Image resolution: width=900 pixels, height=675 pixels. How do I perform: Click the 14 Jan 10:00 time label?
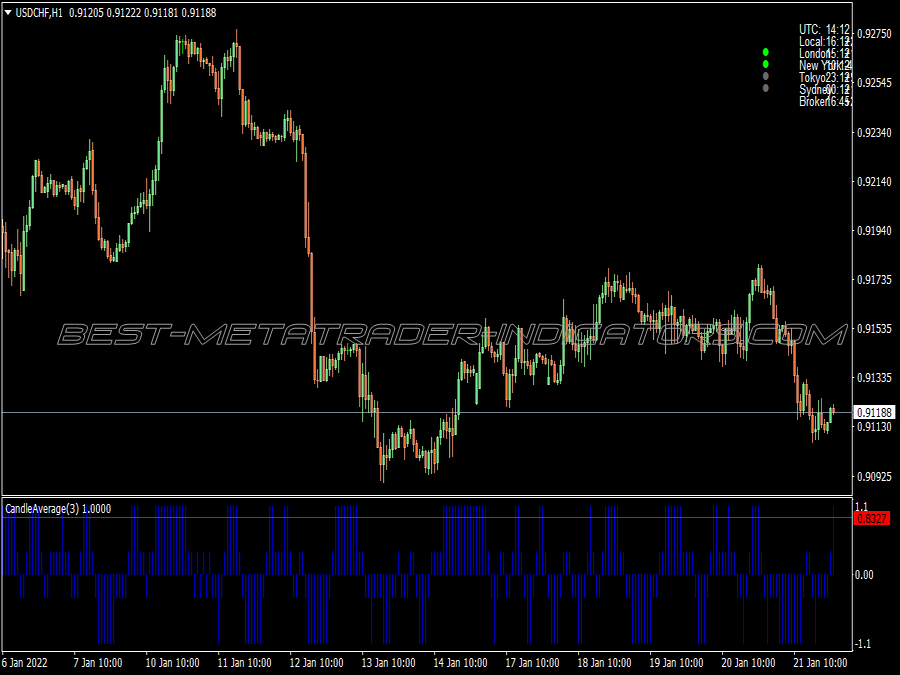click(x=460, y=662)
